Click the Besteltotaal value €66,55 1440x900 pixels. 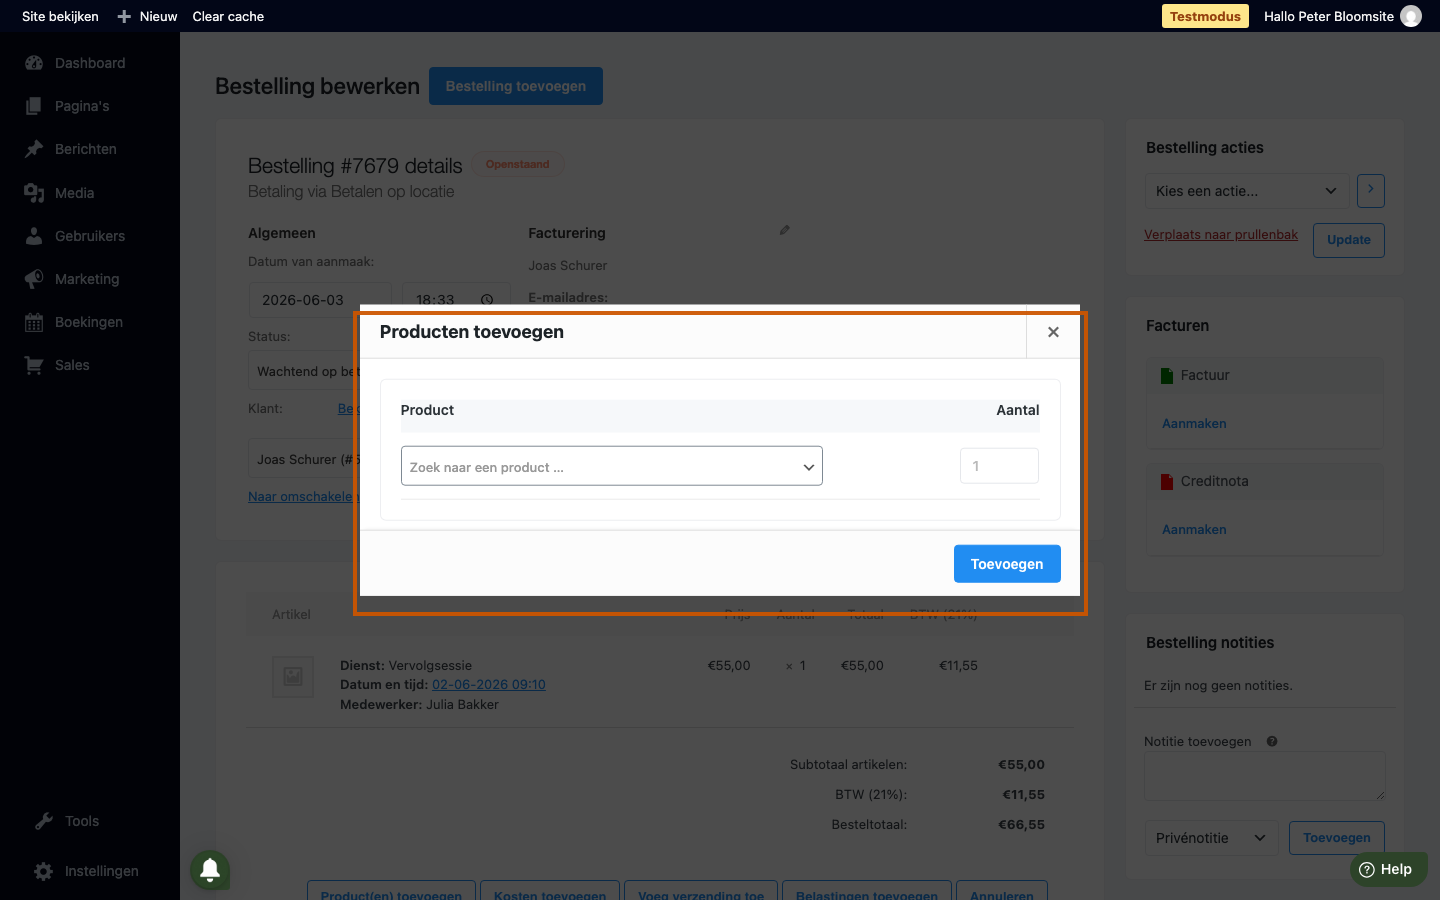point(1021,825)
